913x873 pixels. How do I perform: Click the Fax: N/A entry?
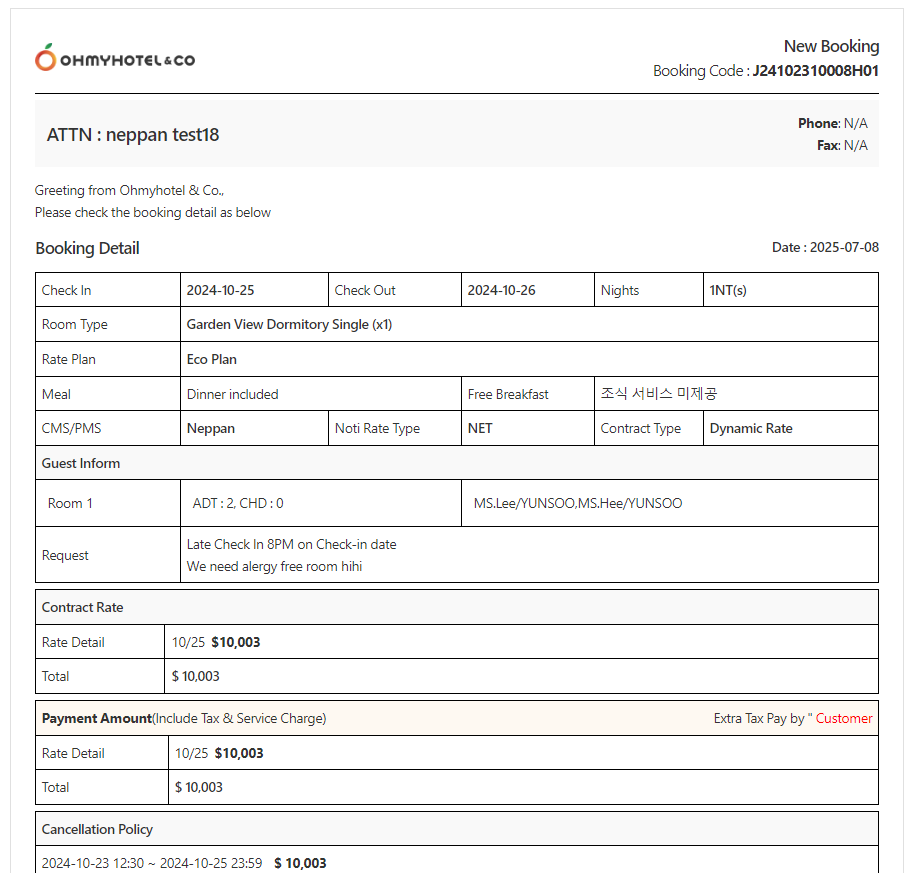842,145
